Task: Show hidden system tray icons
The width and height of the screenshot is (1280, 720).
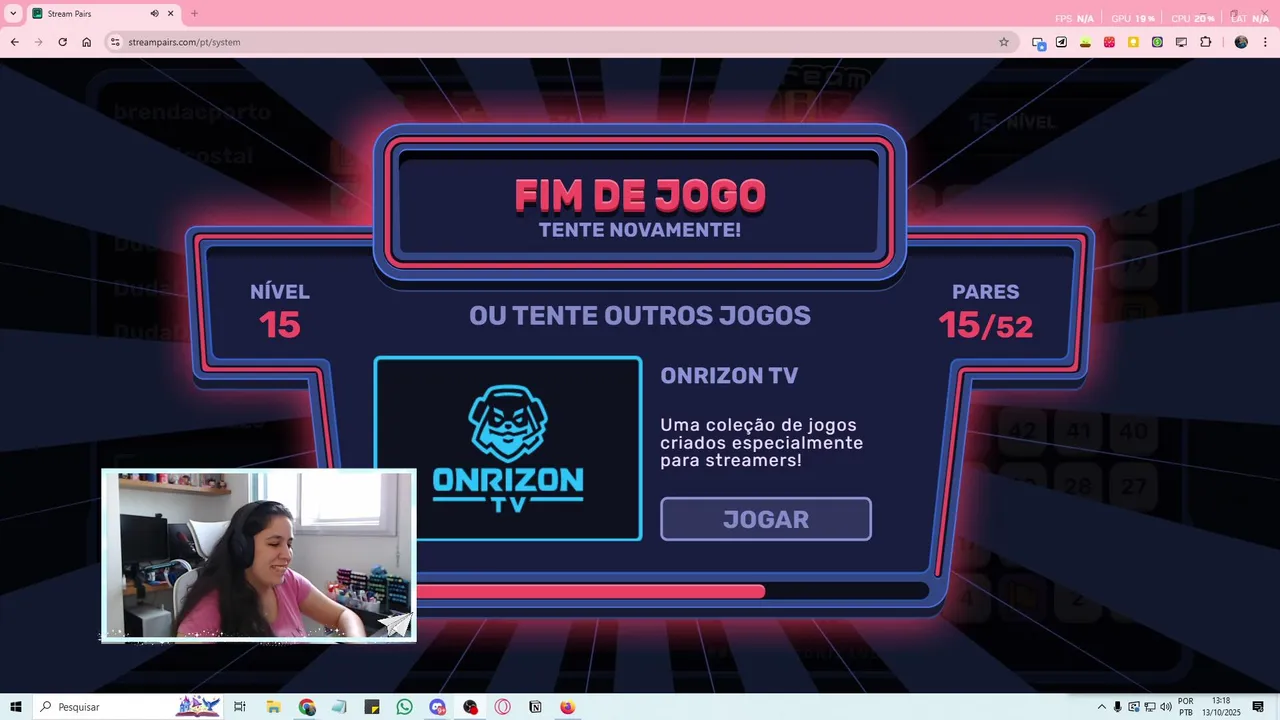Action: [1102, 707]
